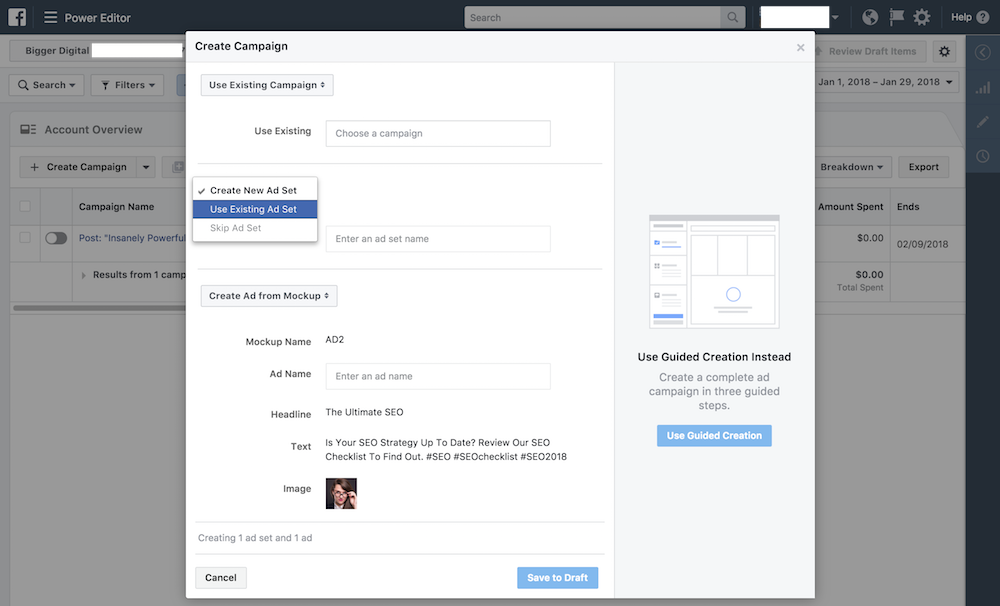Open the Post: "Insanely Powerful campaign link

[132, 238]
